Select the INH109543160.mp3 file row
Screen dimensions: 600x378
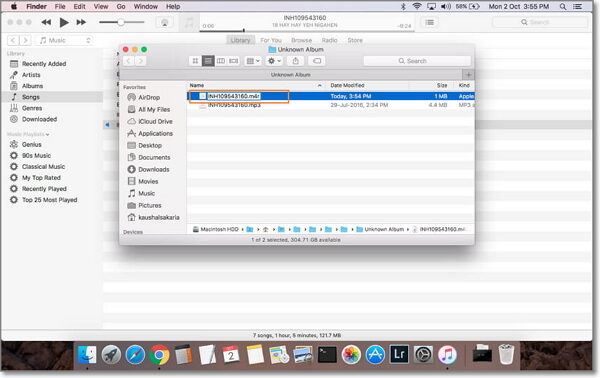331,105
